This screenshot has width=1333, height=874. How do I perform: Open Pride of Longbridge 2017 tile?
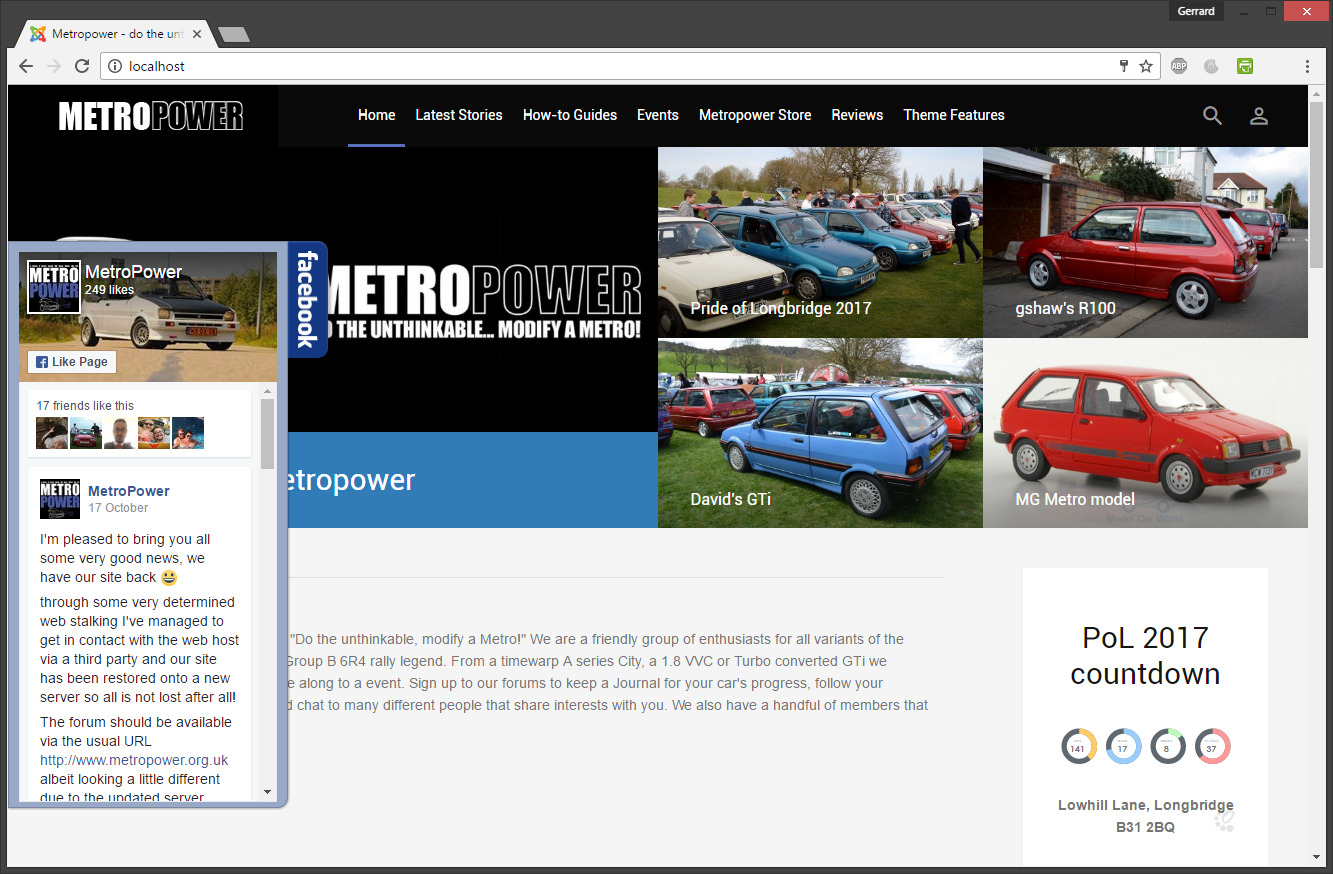tap(820, 242)
